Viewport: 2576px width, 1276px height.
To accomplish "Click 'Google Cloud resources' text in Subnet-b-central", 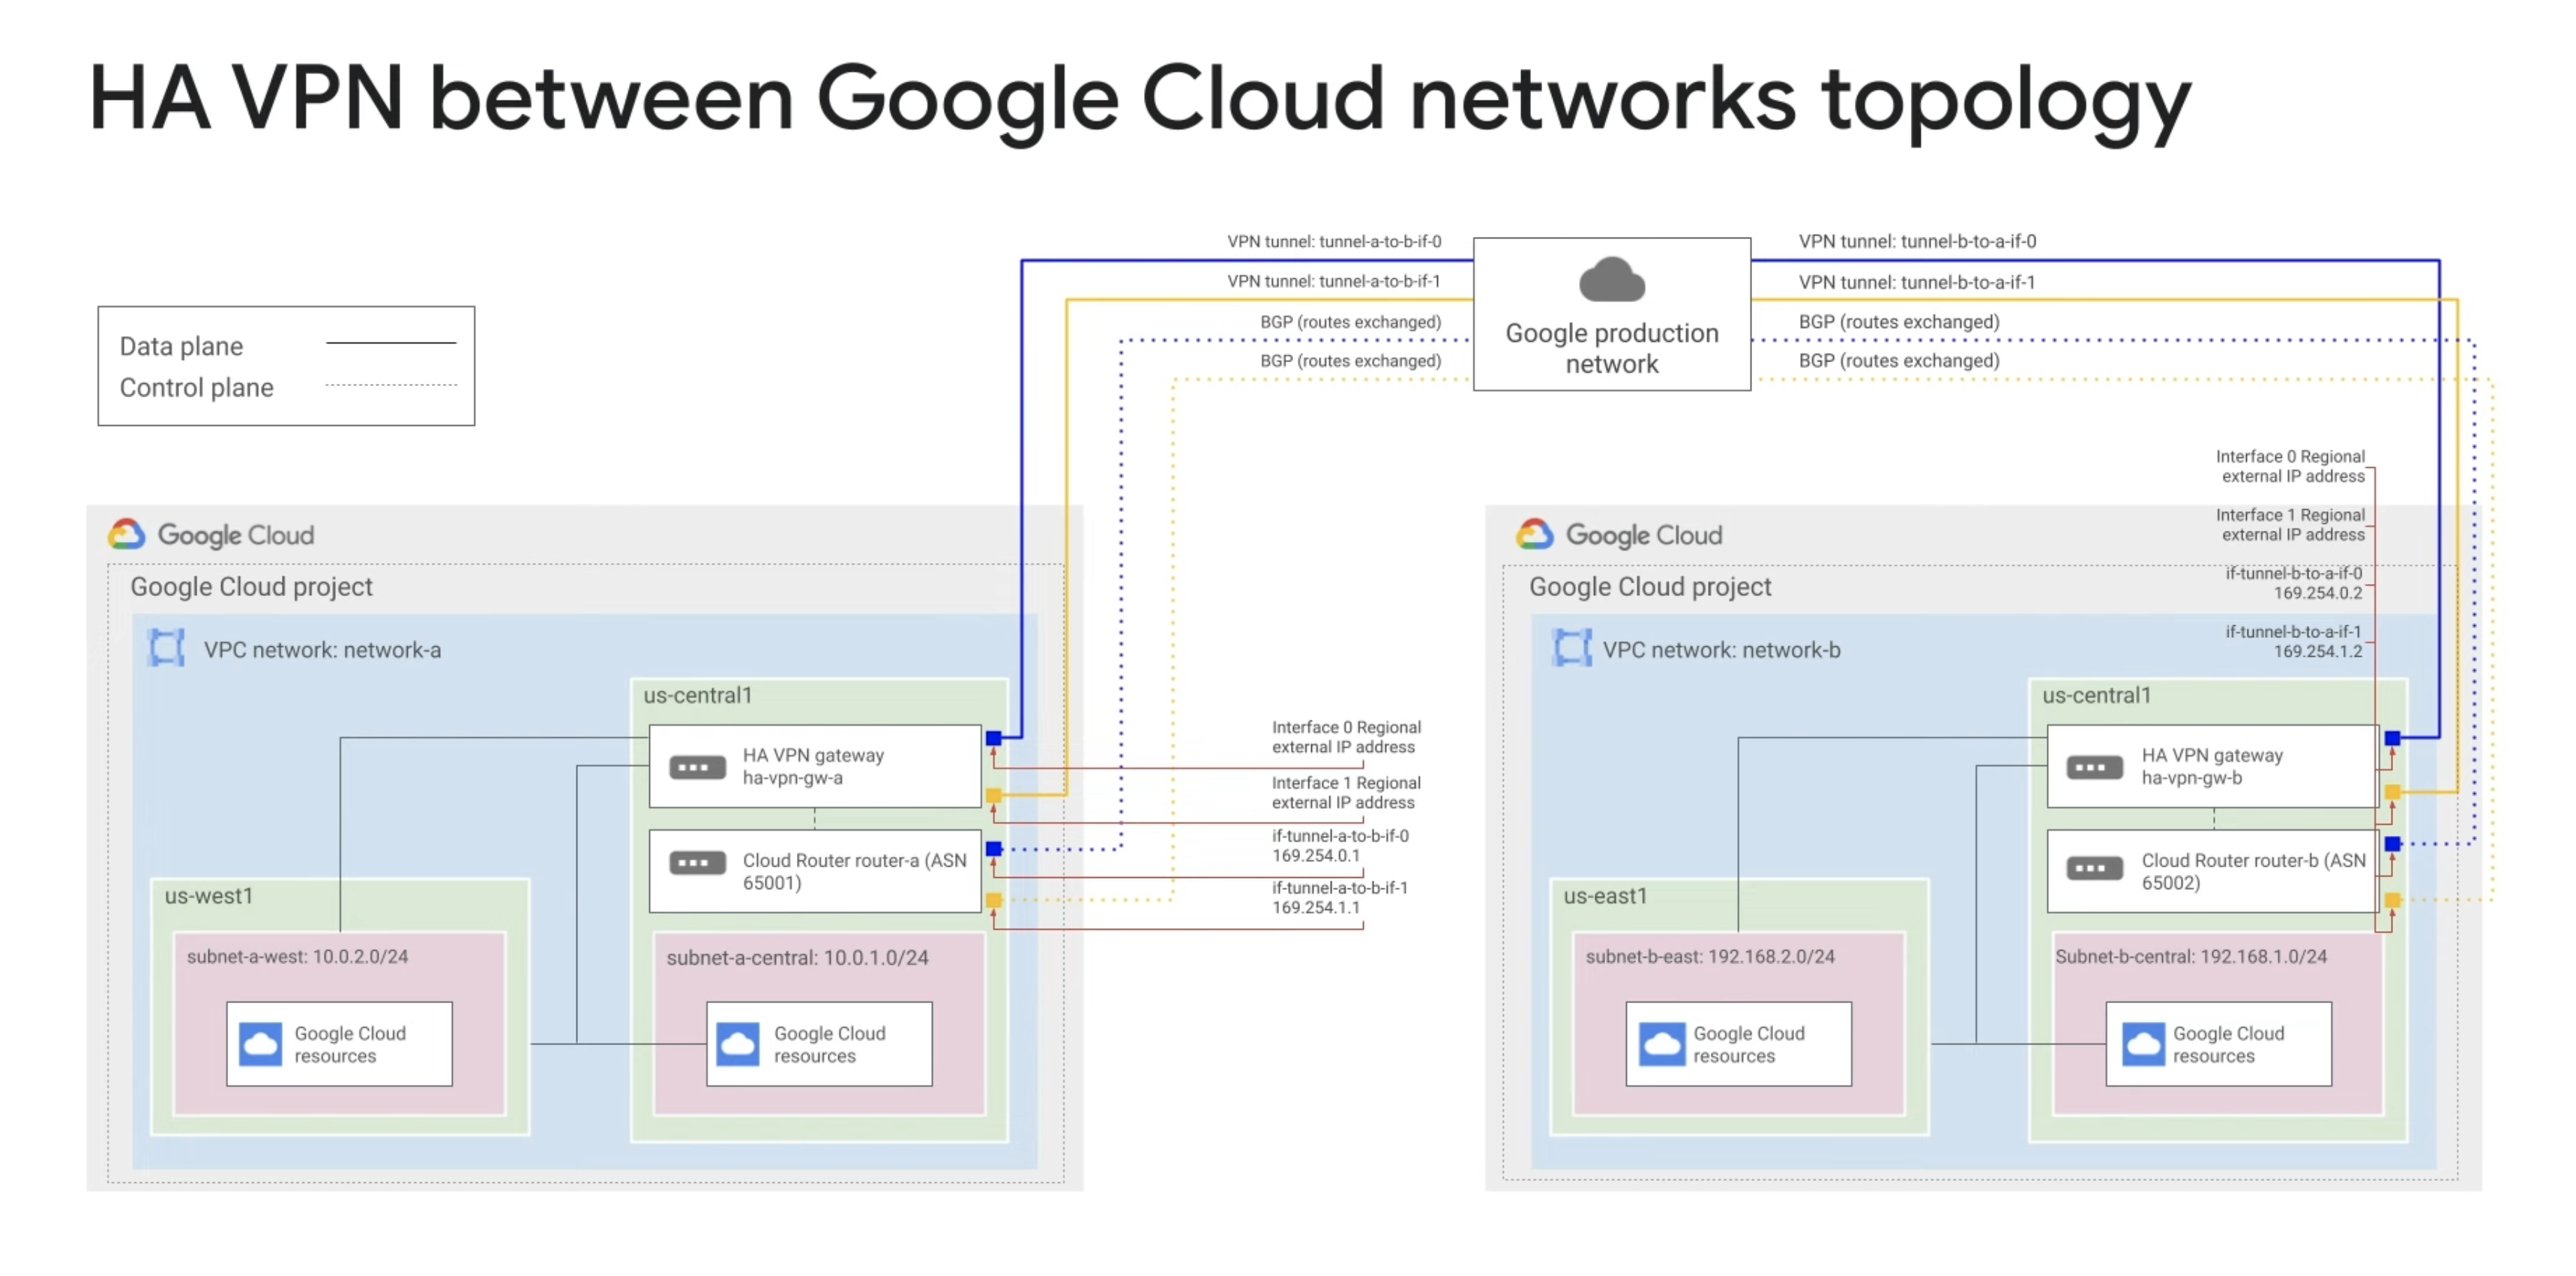I will tap(2228, 1044).
